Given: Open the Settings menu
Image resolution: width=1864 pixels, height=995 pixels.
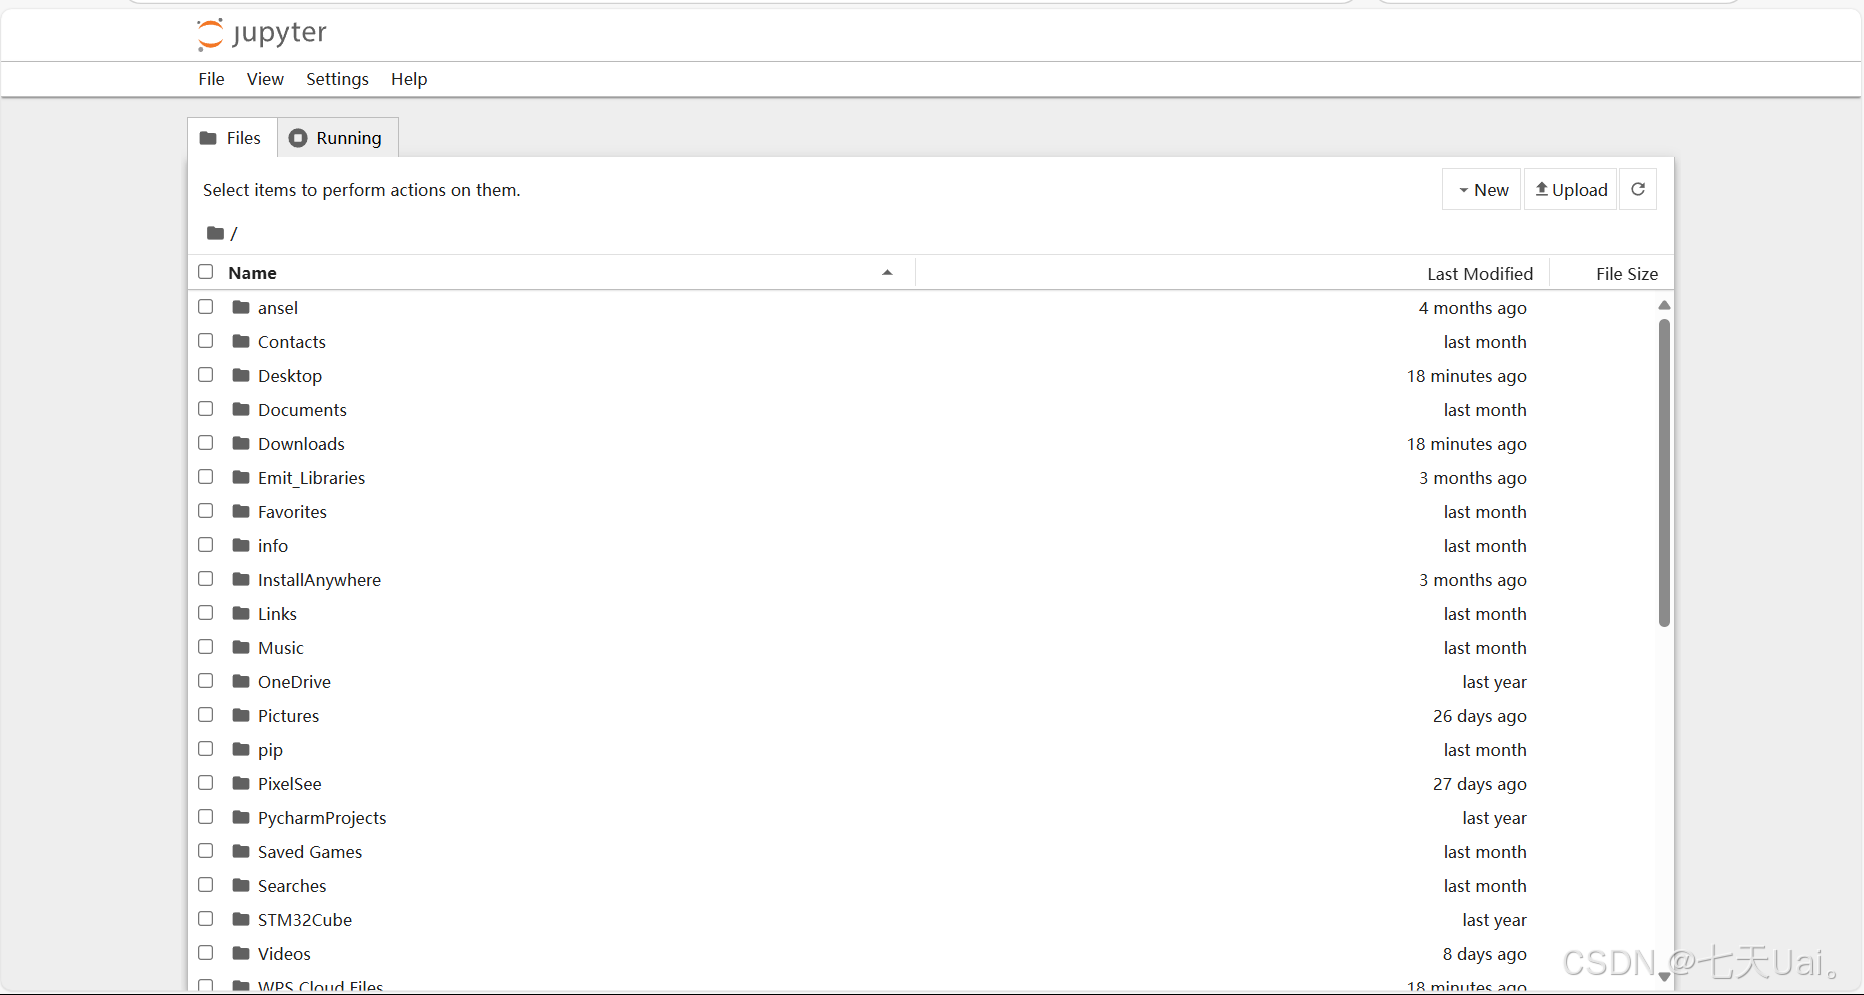Looking at the screenshot, I should pyautogui.click(x=337, y=79).
